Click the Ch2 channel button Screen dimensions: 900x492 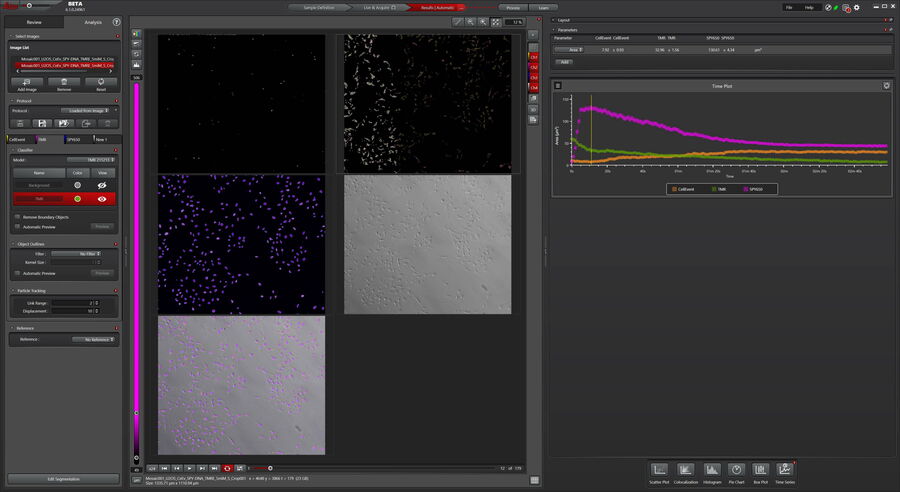coord(534,67)
